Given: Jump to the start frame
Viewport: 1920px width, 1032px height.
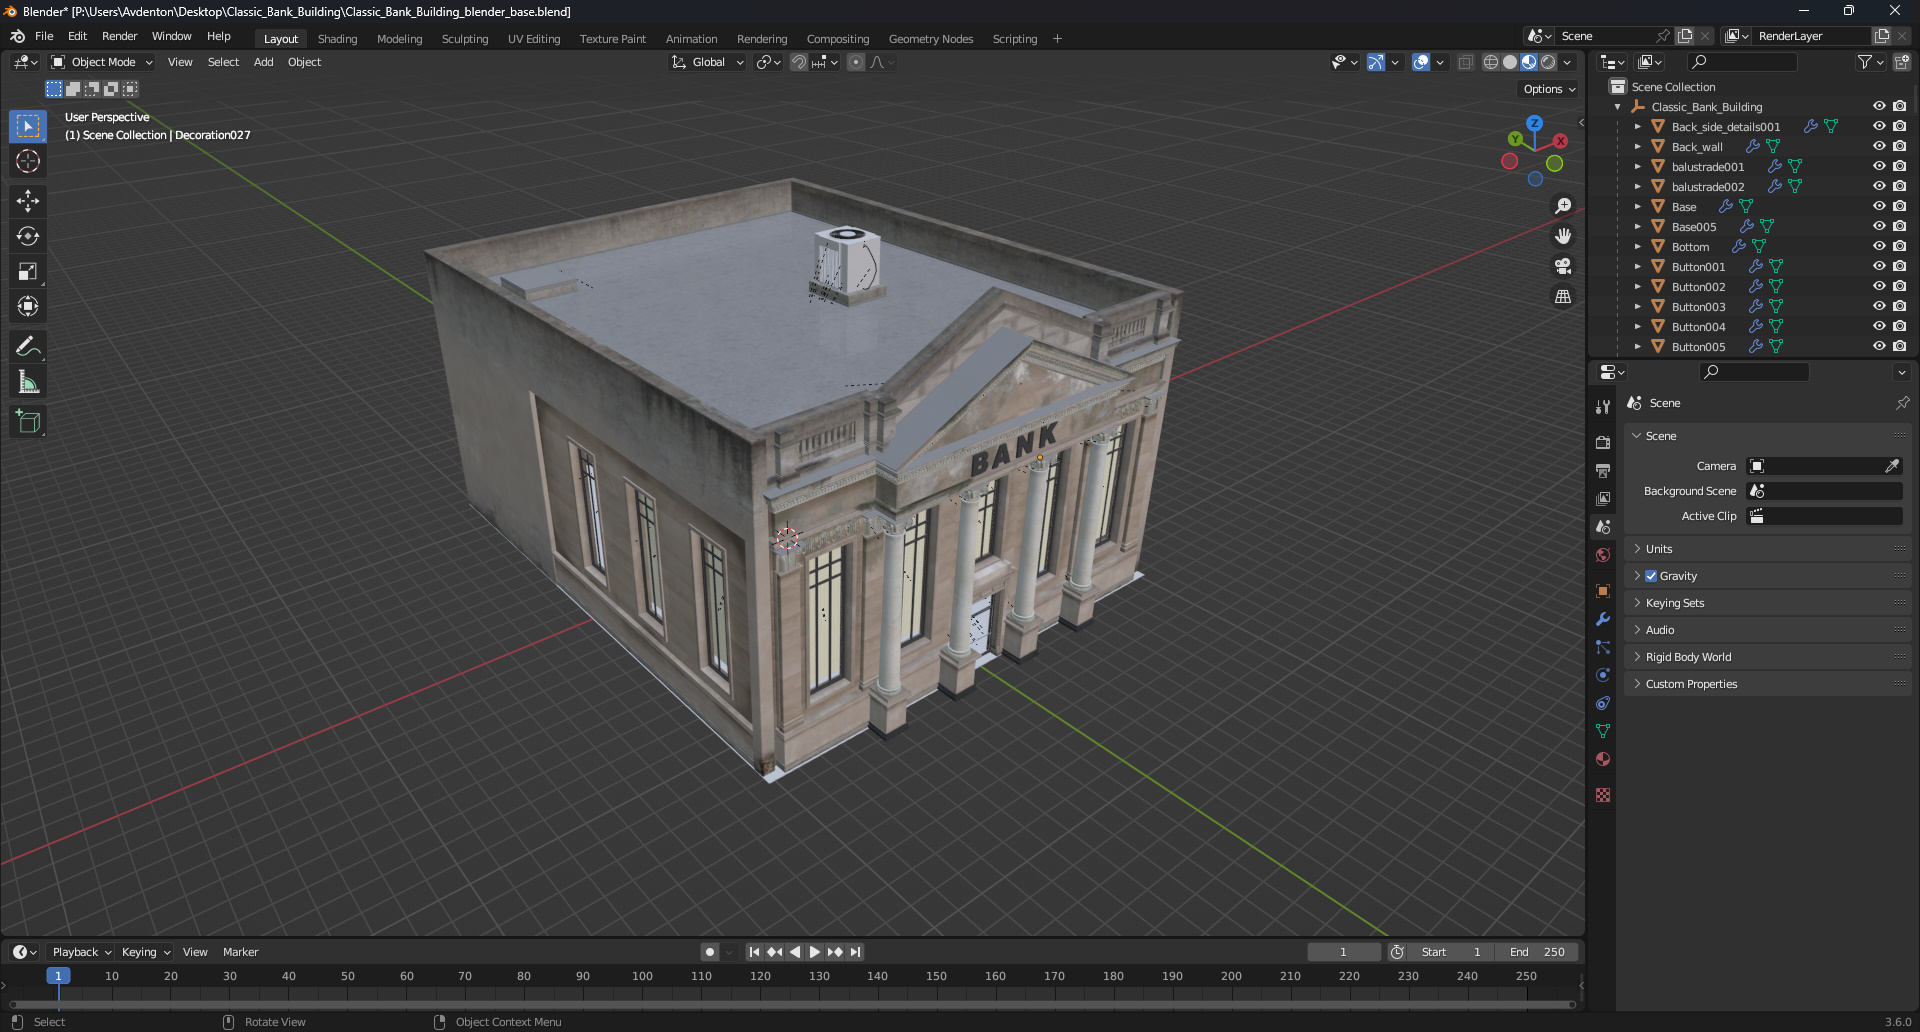Looking at the screenshot, I should [x=754, y=952].
